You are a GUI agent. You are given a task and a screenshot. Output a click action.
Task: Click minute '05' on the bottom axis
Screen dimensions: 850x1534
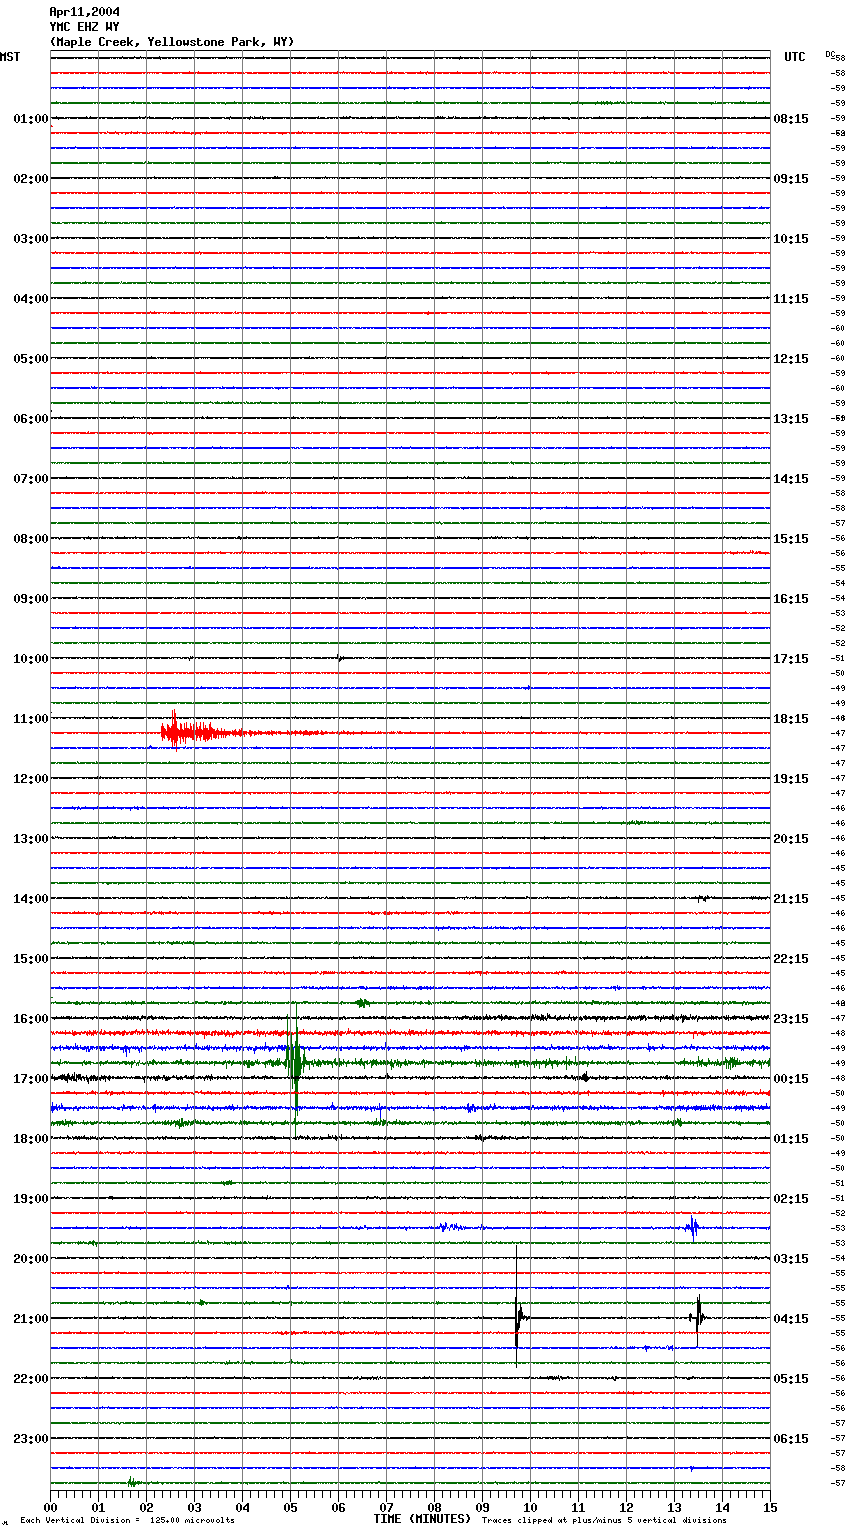290,1507
